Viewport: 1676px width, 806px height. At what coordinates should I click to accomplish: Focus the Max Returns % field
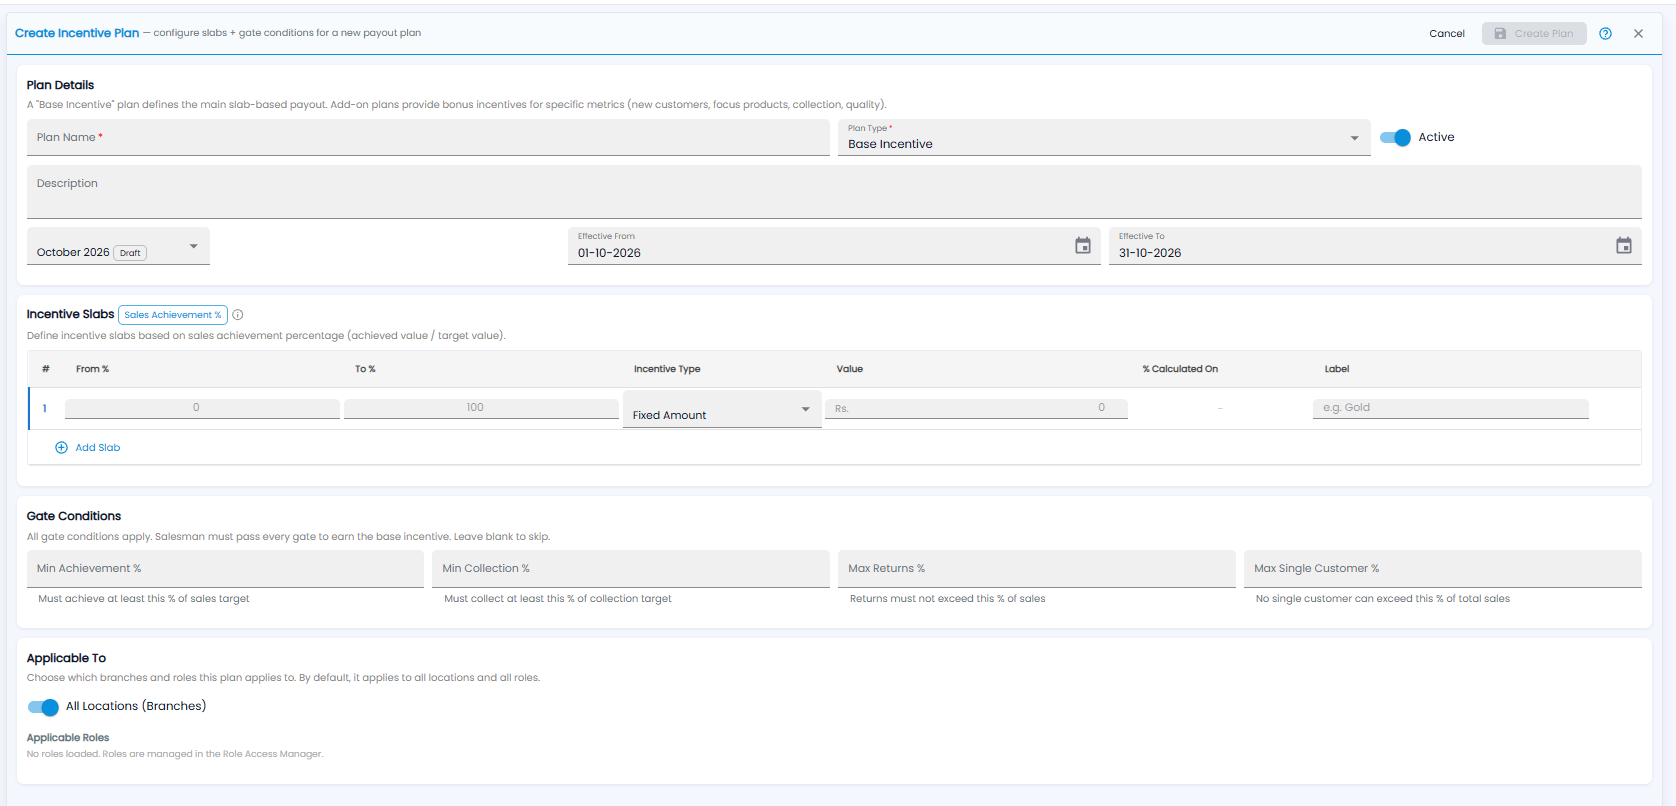coord(1037,569)
